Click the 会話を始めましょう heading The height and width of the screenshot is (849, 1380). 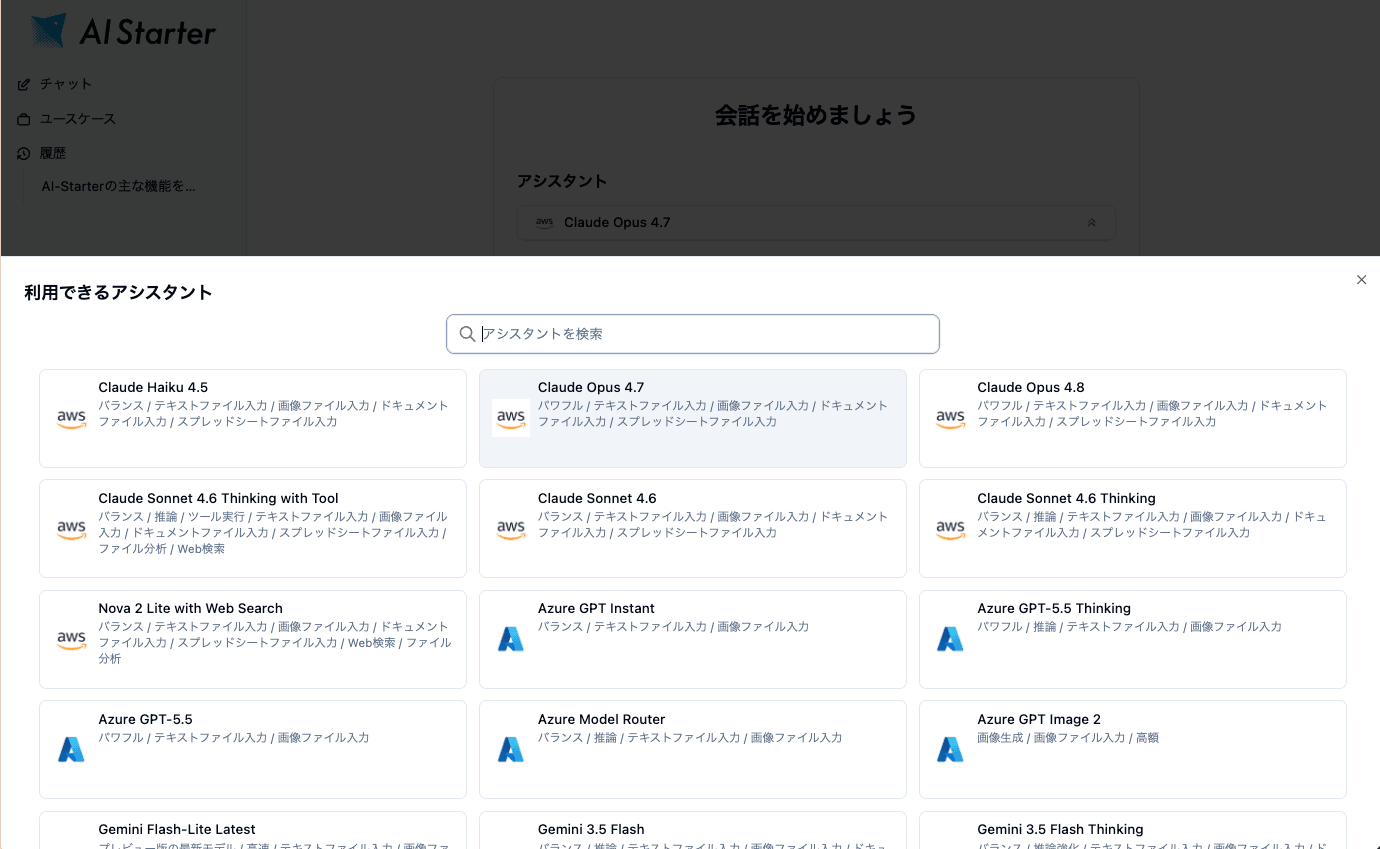coord(816,115)
